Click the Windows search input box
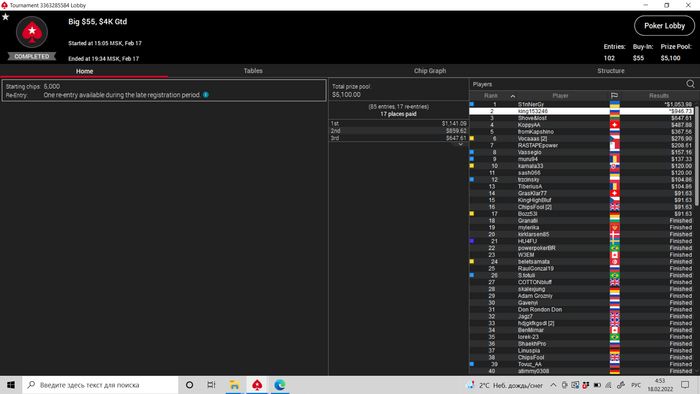 [100, 385]
